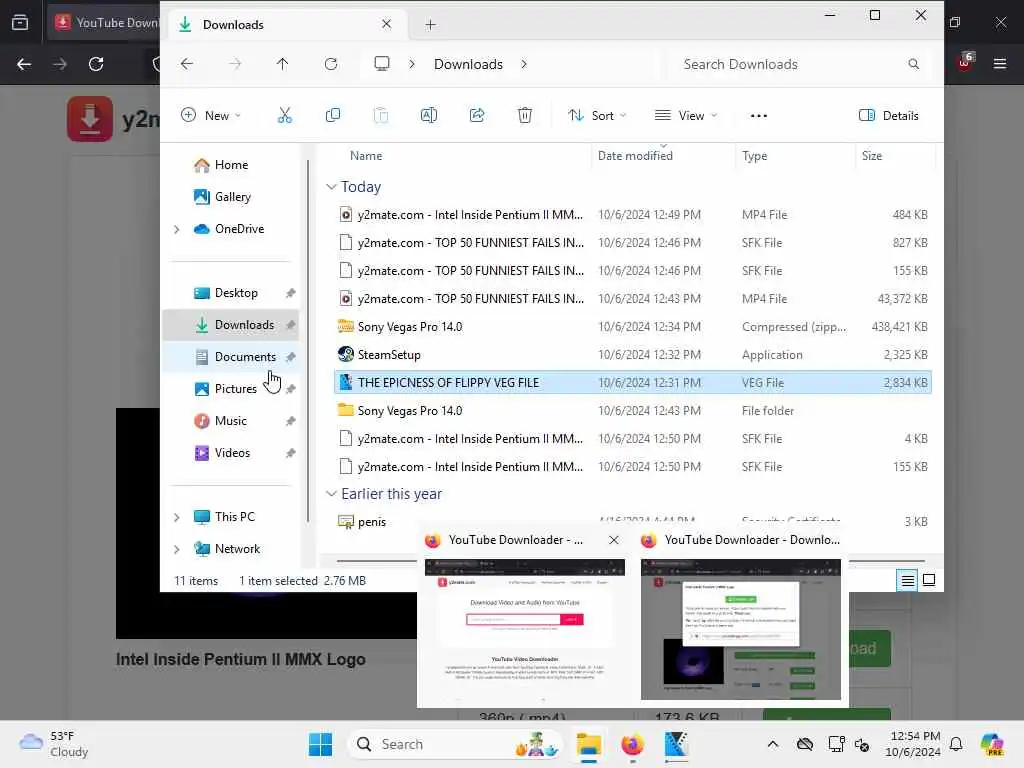Go up one folder level

point(282,64)
